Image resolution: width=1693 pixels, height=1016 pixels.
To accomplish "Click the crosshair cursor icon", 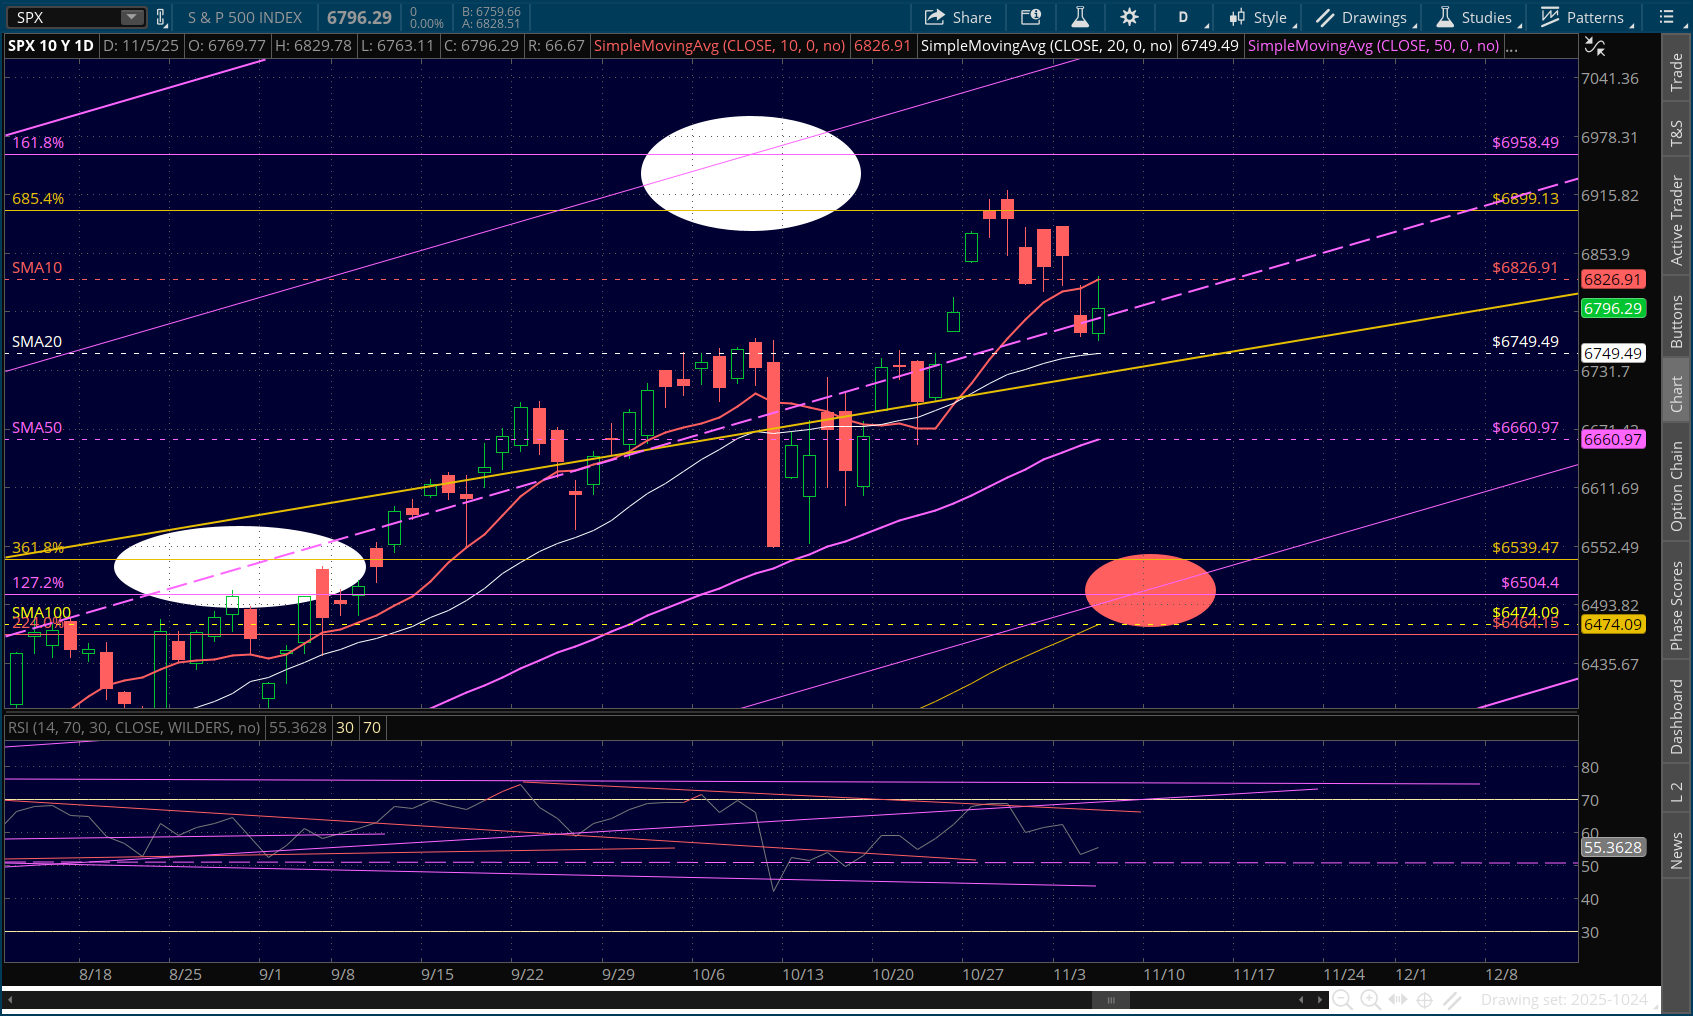I will [1425, 1000].
